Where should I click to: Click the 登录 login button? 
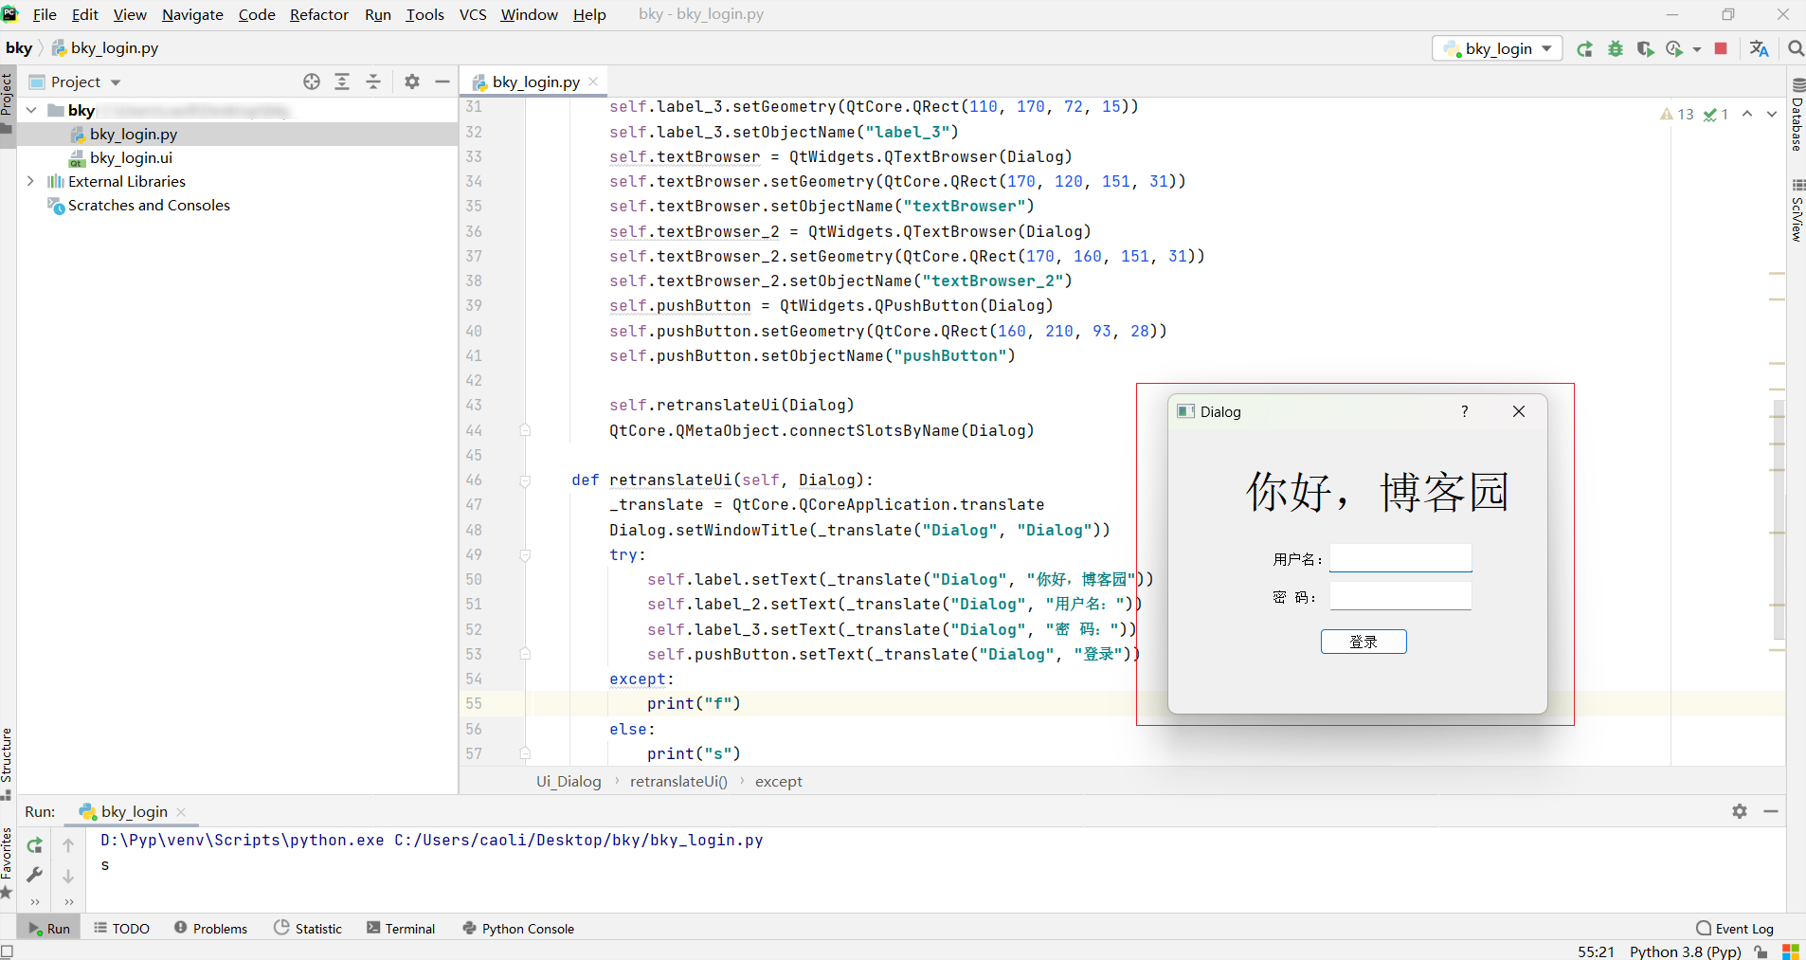pos(1363,642)
